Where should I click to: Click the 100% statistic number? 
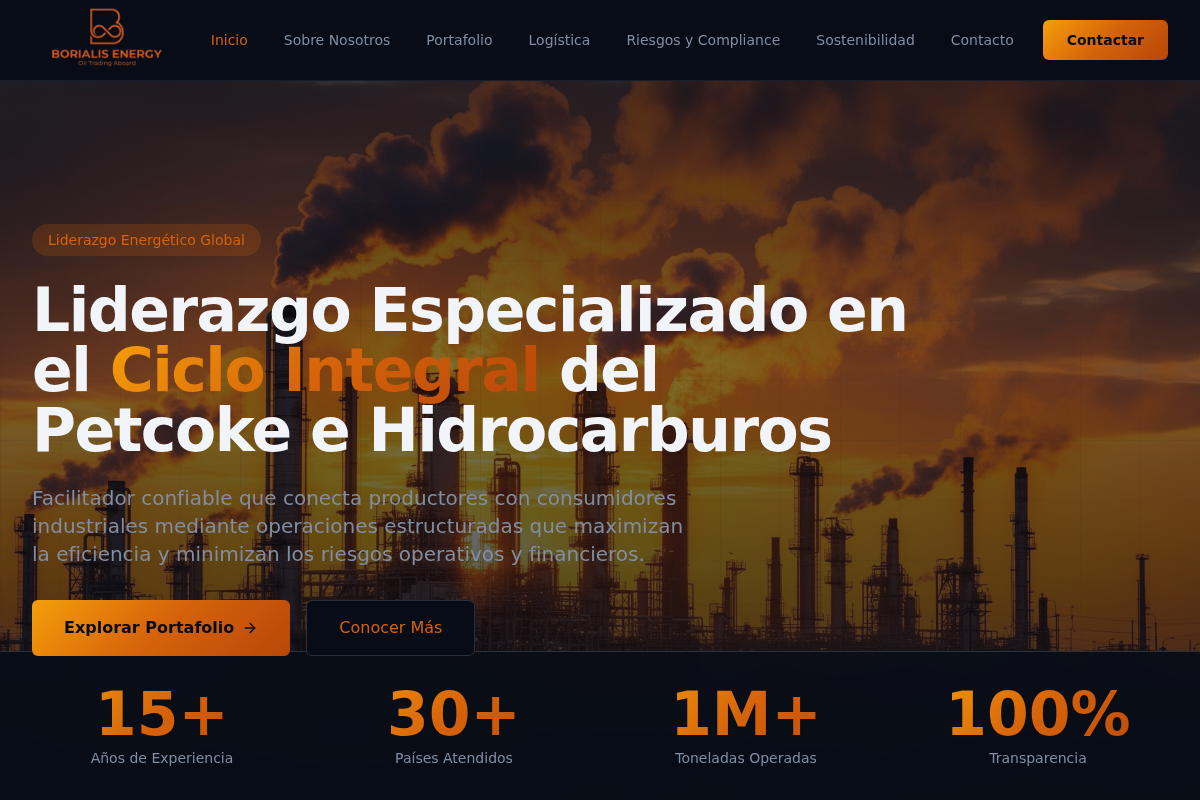point(1037,714)
